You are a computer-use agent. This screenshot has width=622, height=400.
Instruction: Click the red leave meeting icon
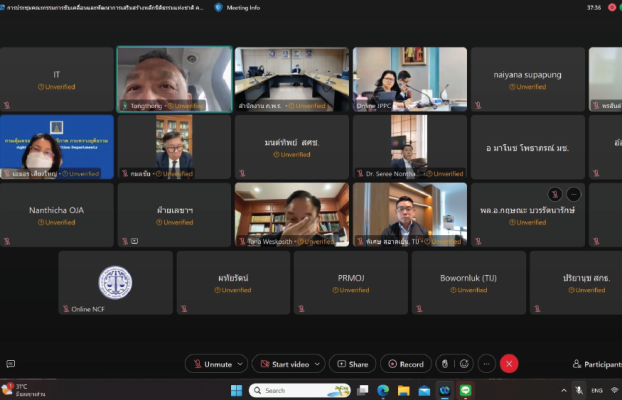coord(509,364)
